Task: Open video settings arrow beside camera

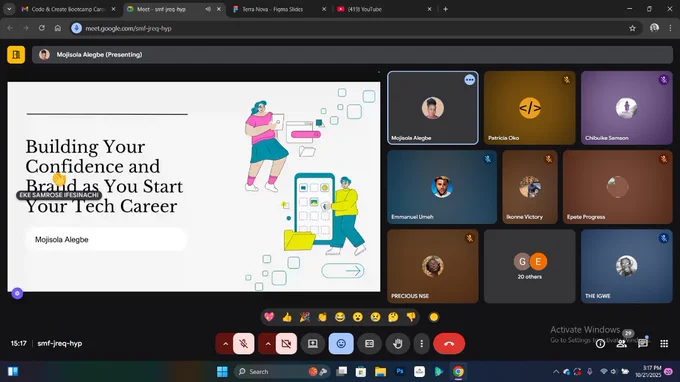Action: (268, 344)
